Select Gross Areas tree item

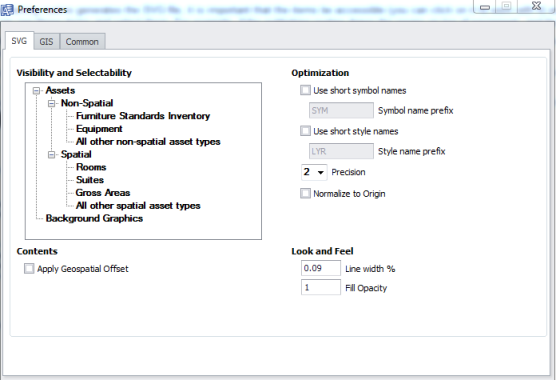click(x=103, y=193)
